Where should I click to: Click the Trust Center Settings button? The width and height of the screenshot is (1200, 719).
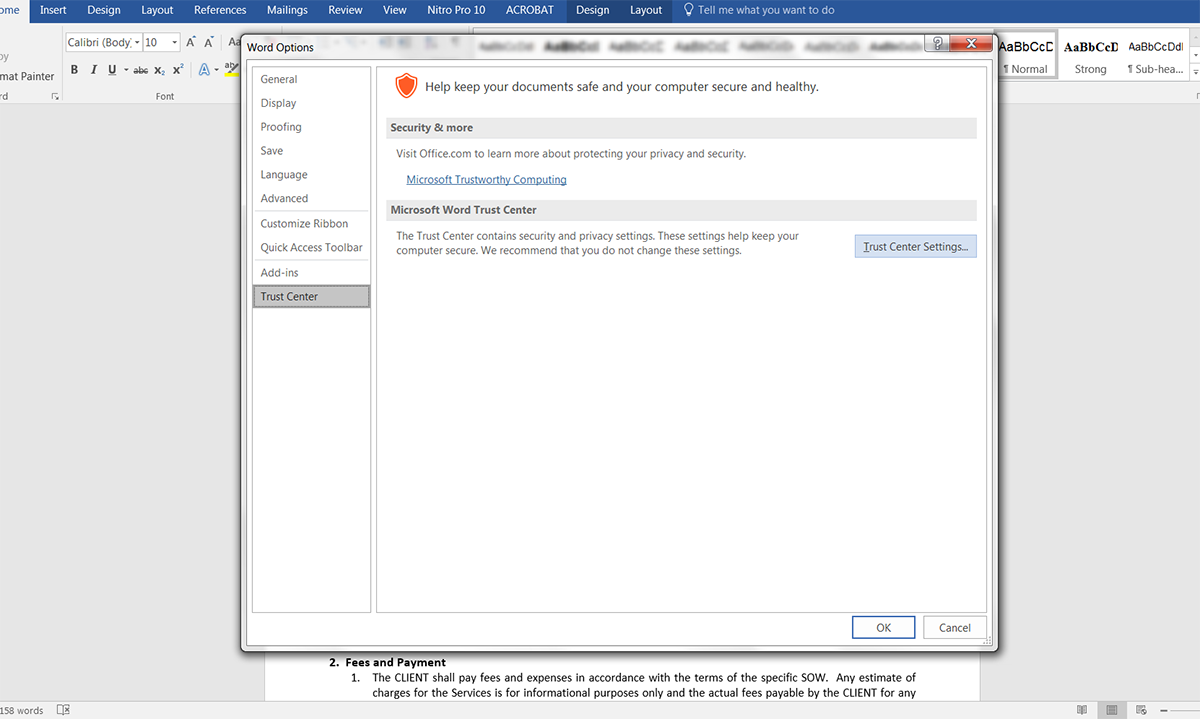click(x=915, y=246)
